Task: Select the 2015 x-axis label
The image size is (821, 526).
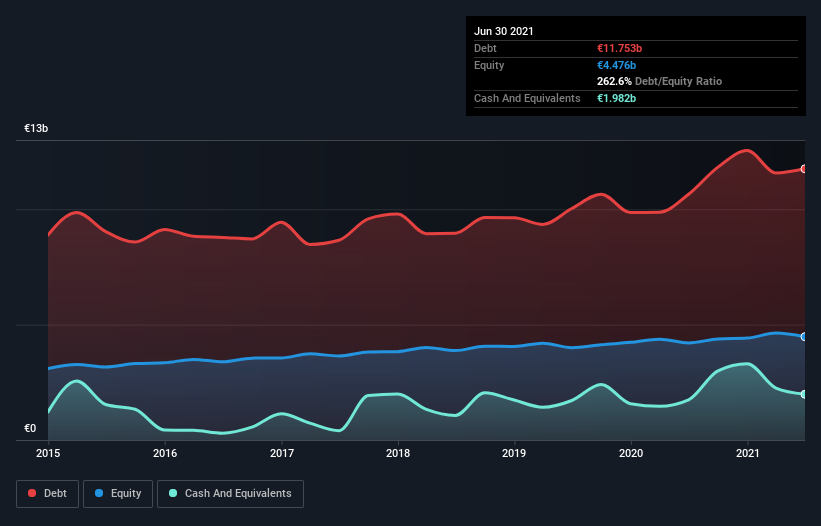Action: tap(48, 453)
